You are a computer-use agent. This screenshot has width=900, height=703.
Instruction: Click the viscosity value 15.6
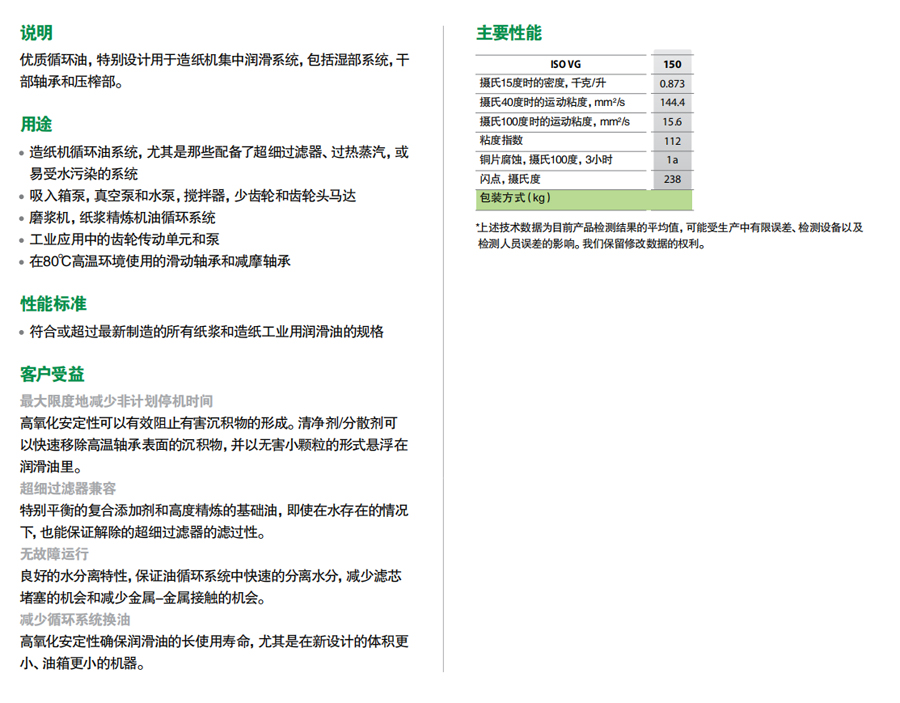click(672, 122)
